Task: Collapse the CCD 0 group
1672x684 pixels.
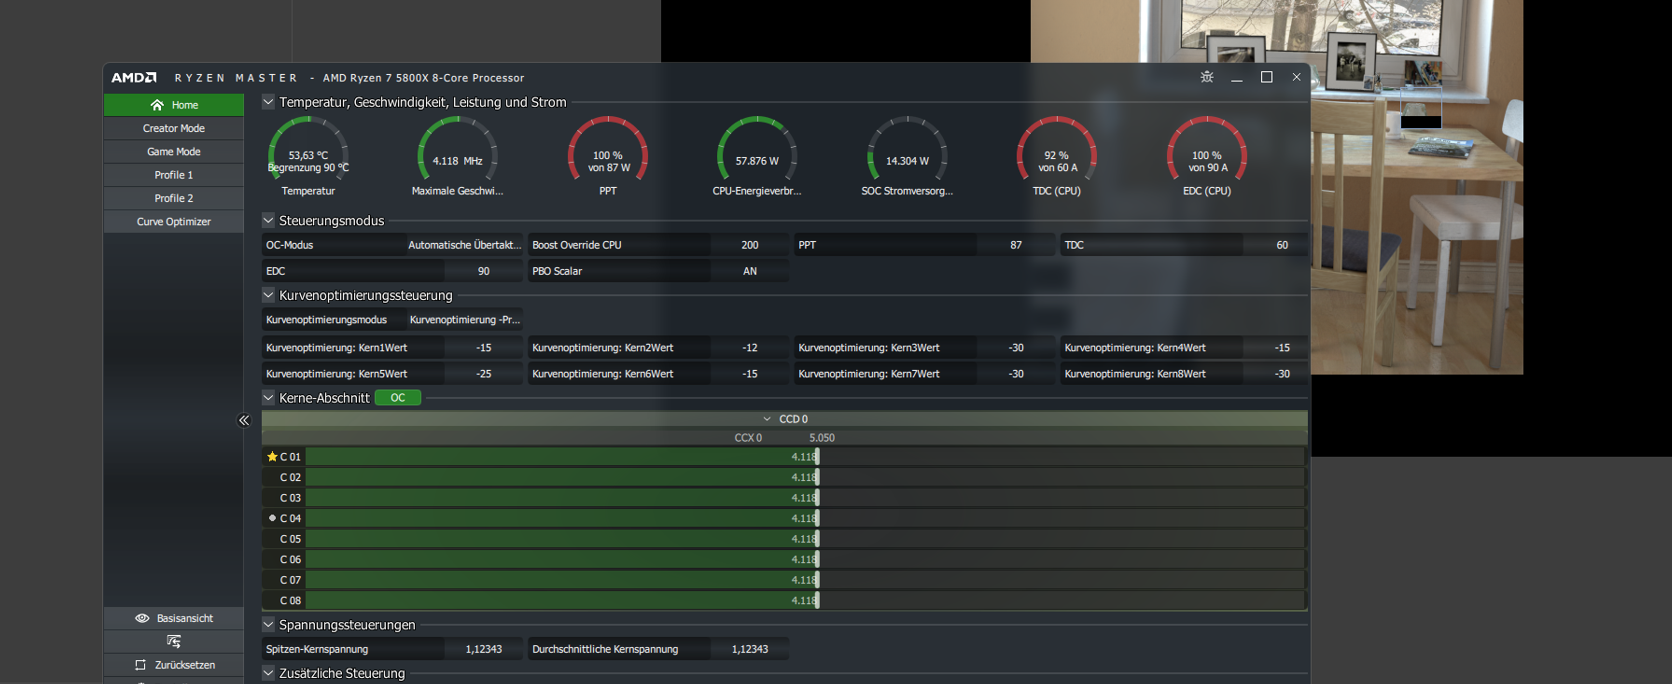Action: (x=767, y=419)
